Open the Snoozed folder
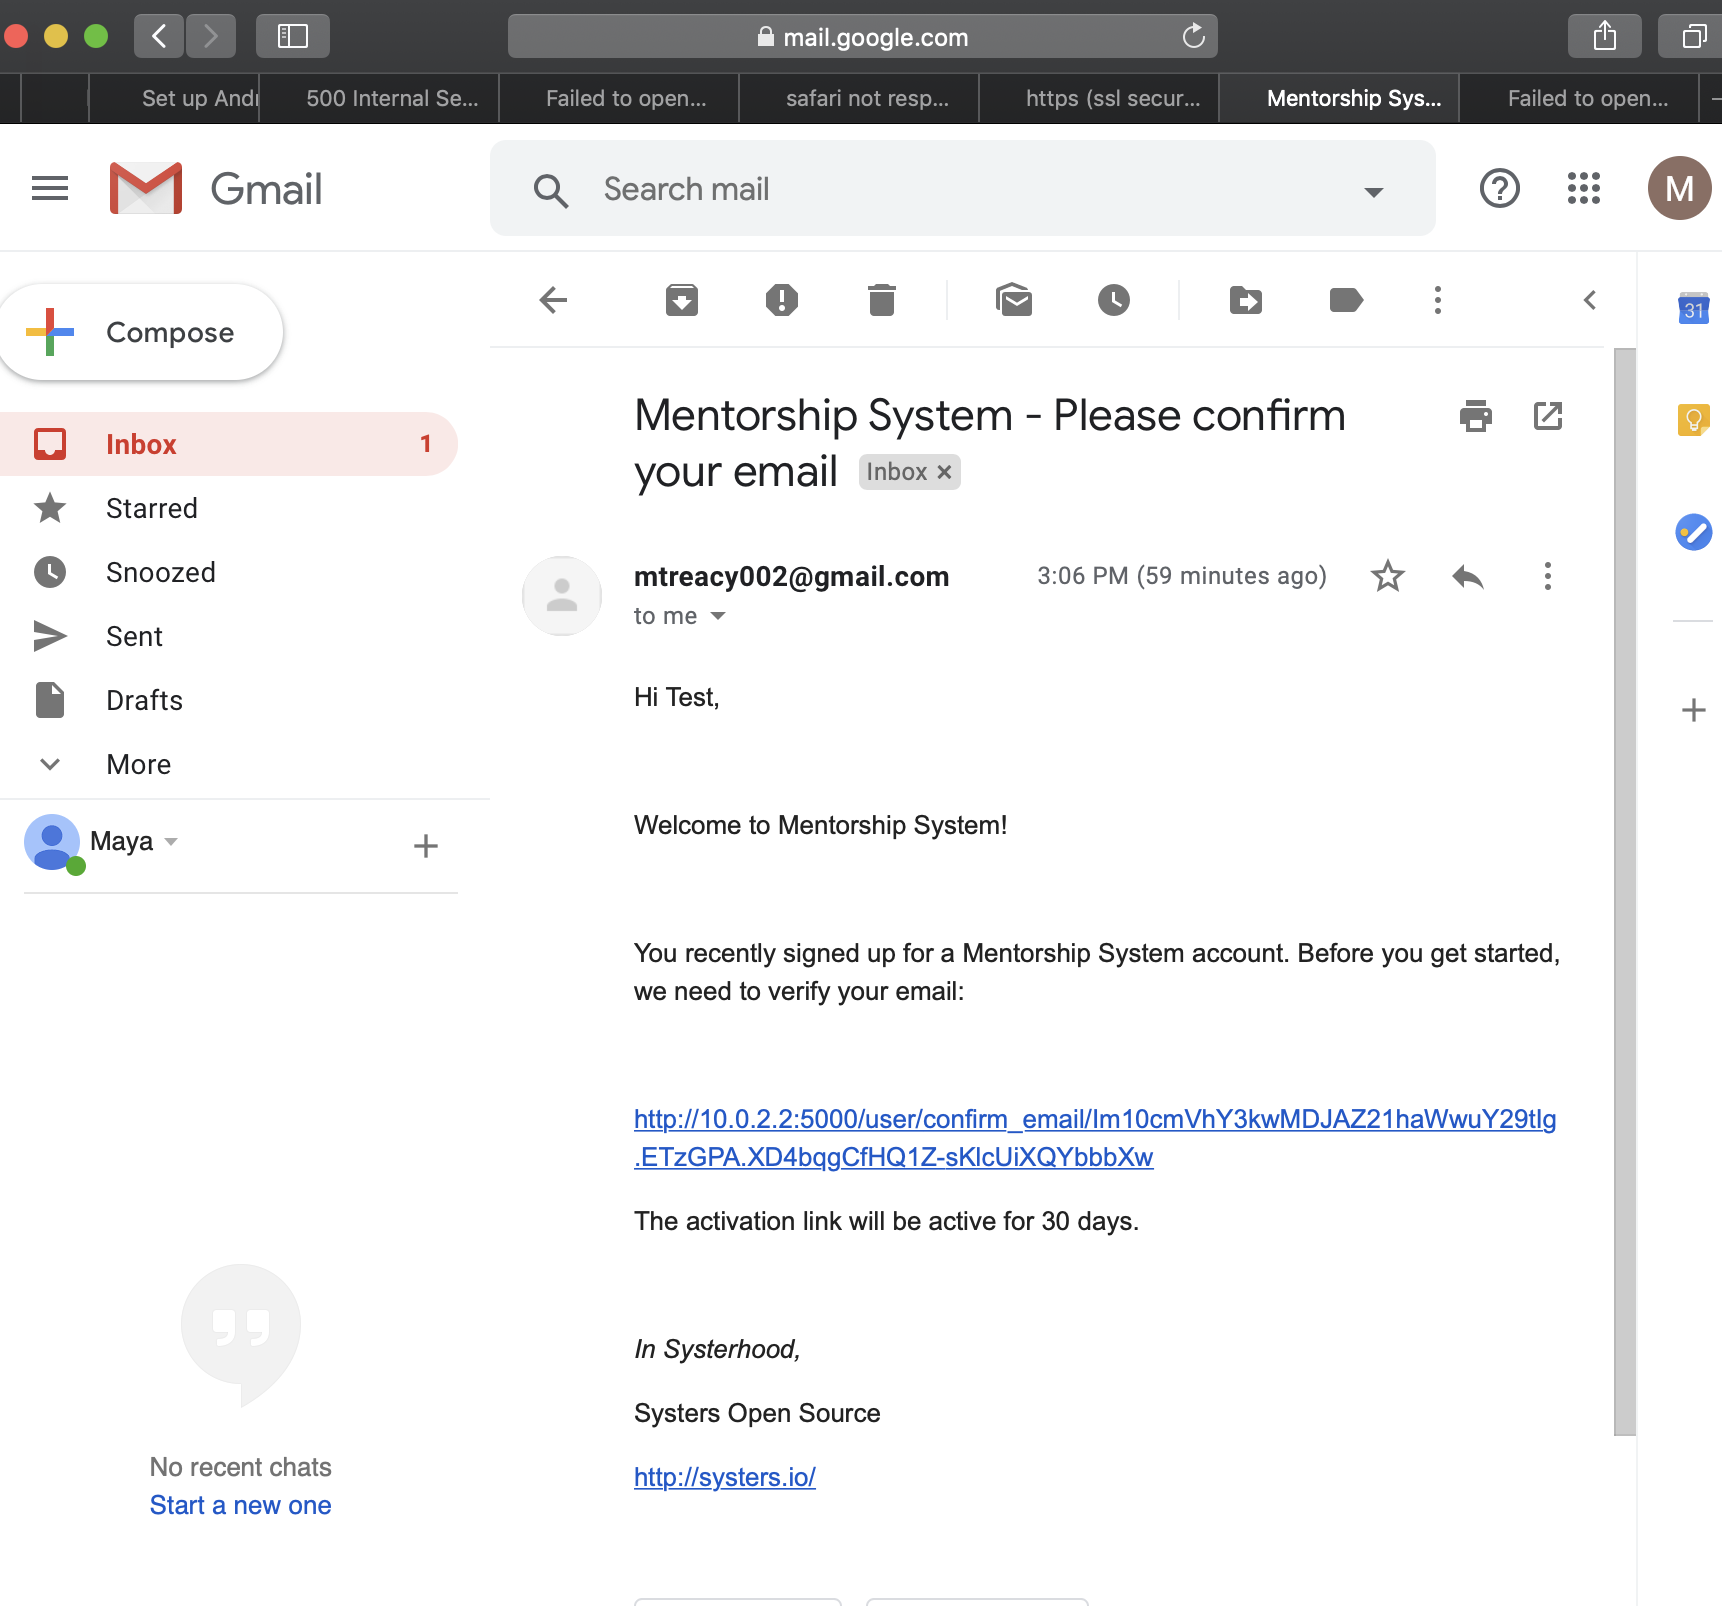1722x1606 pixels. click(228, 572)
